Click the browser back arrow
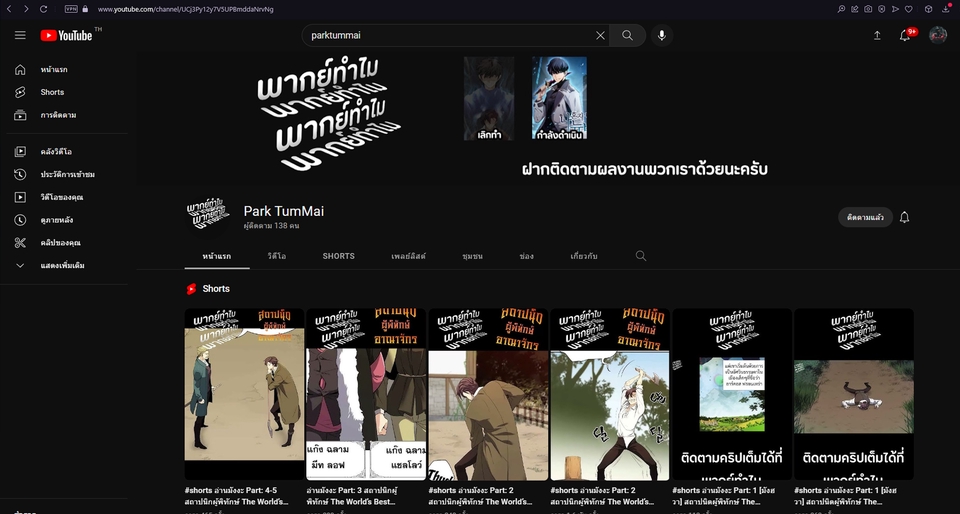This screenshot has width=960, height=514. coord(9,9)
